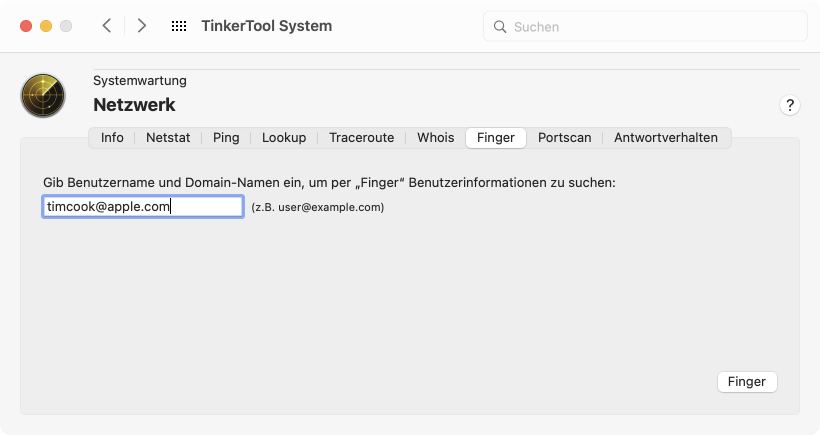The width and height of the screenshot is (820, 435).
Task: Select the Portscan tab
Action: click(564, 138)
